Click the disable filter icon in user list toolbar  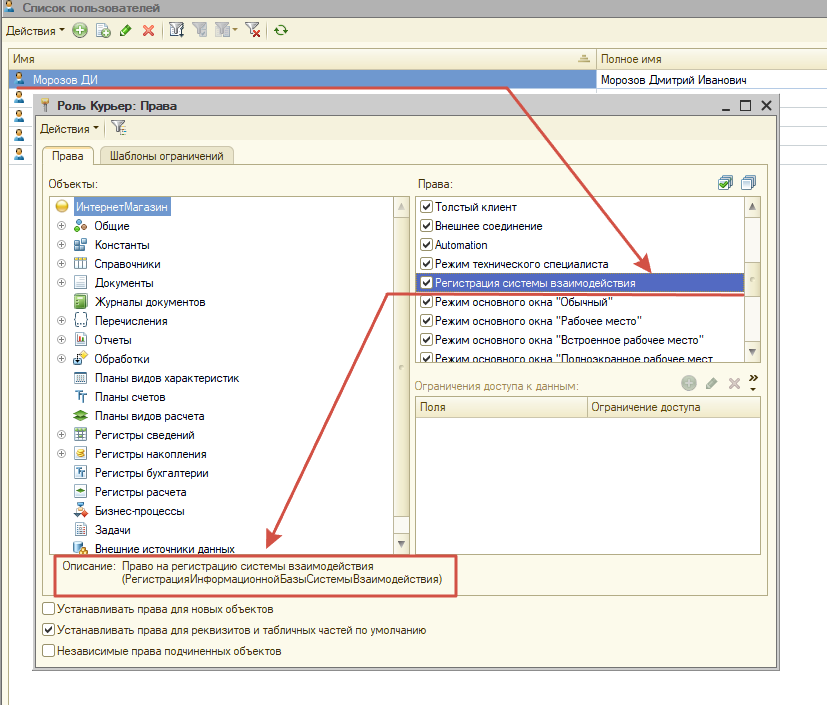(253, 31)
